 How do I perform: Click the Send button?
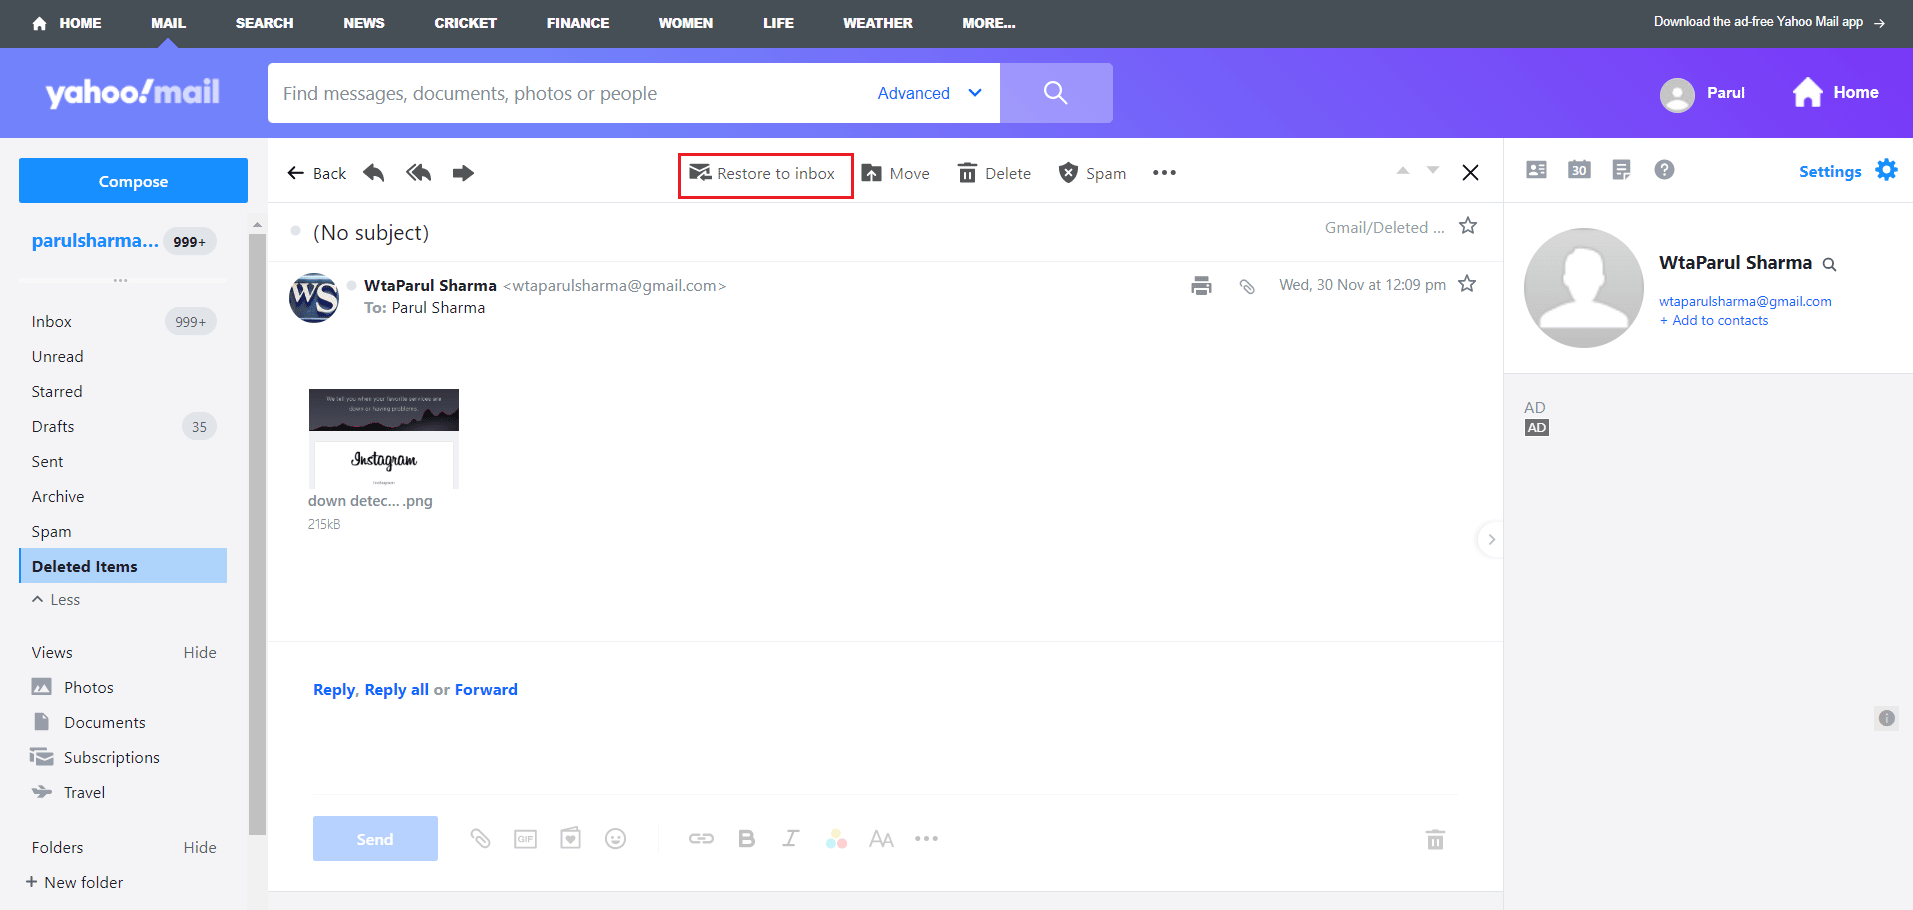[x=375, y=839]
